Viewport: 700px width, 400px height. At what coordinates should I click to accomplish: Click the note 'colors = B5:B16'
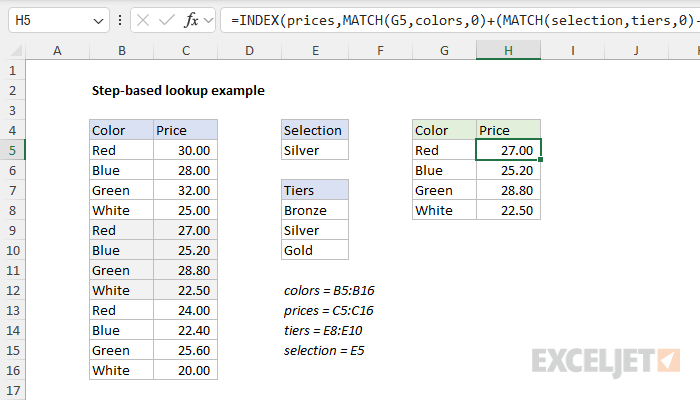(x=329, y=291)
